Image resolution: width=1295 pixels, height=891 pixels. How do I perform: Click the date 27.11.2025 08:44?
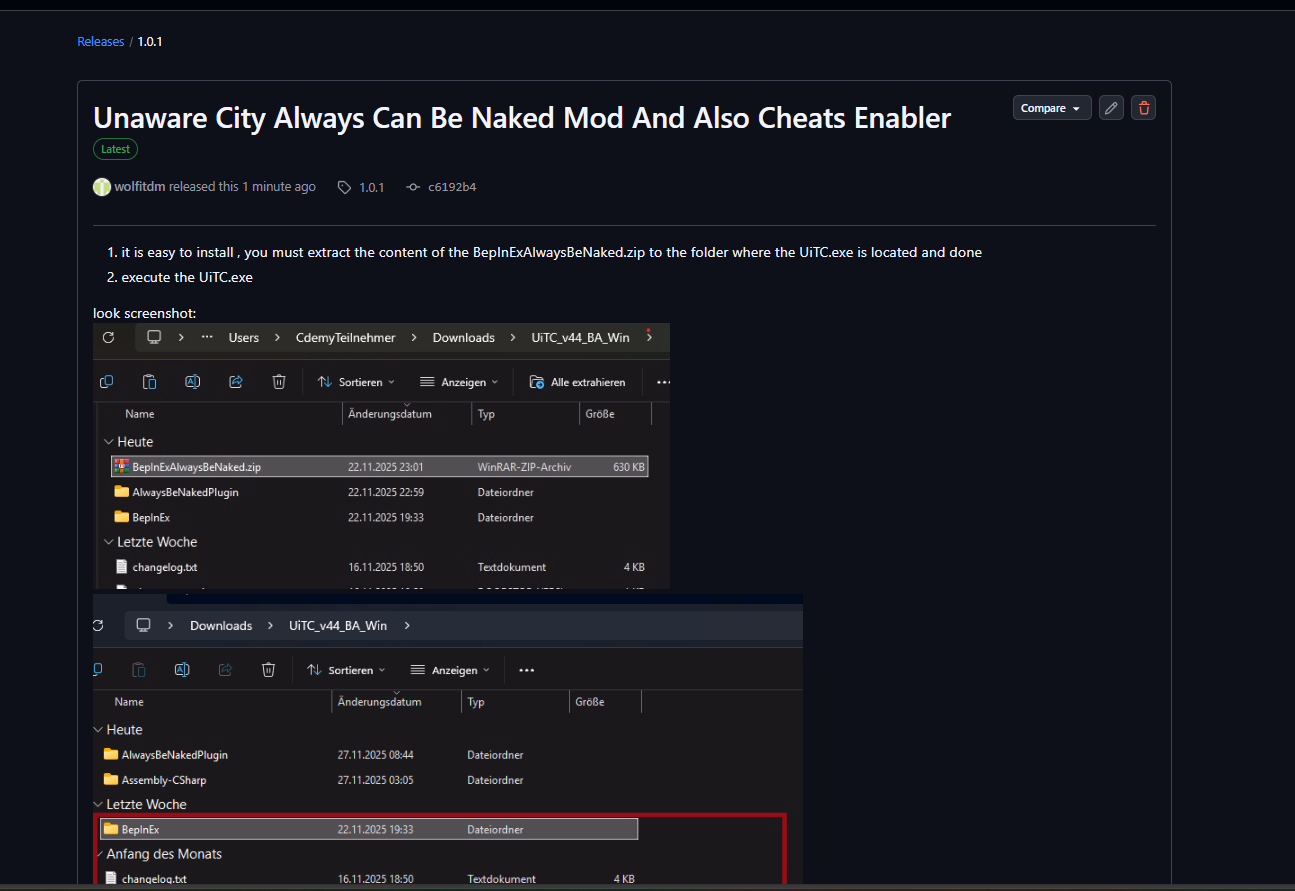tap(375, 755)
